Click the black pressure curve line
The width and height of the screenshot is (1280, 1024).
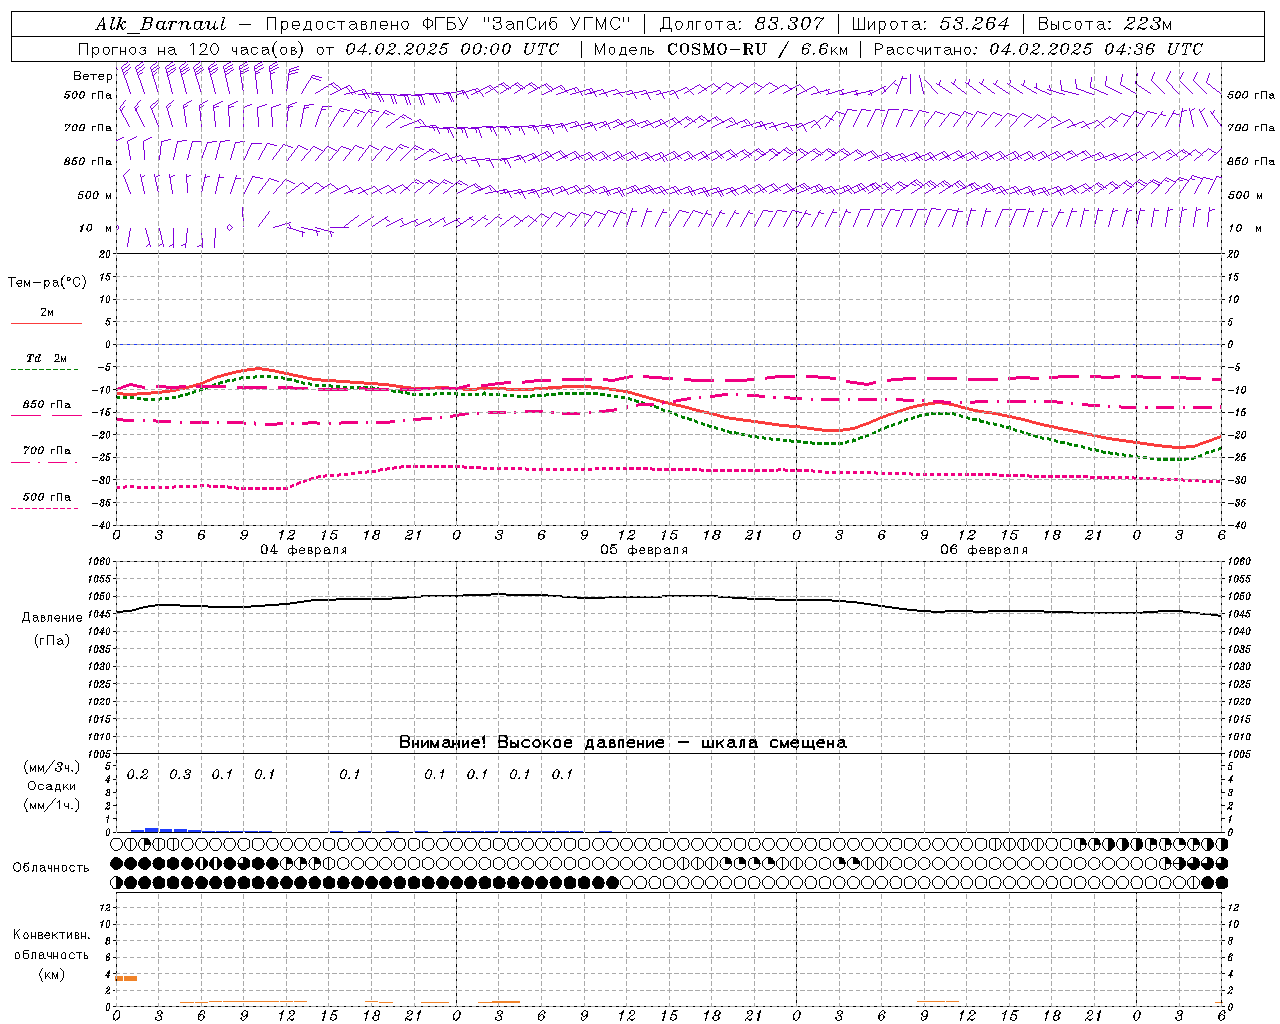click(x=668, y=597)
